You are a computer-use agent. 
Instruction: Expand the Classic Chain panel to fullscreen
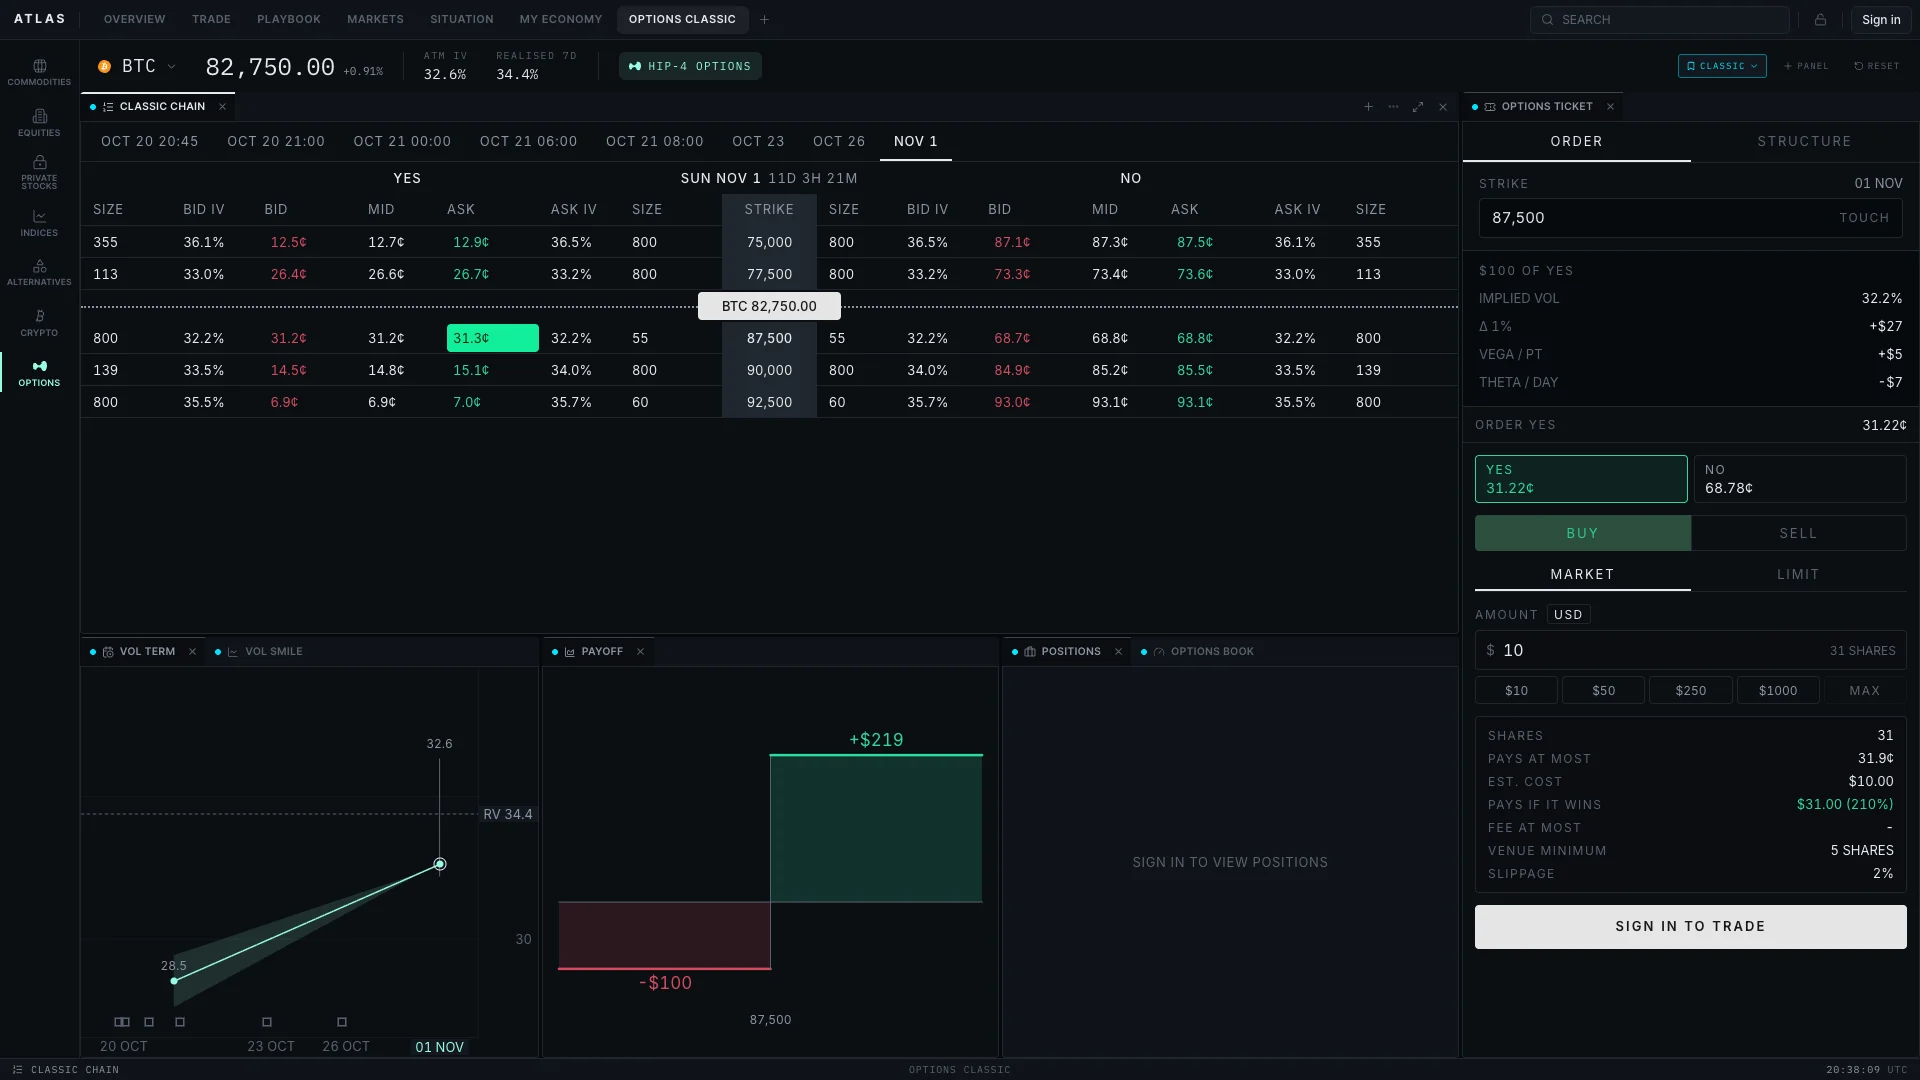tap(1418, 107)
